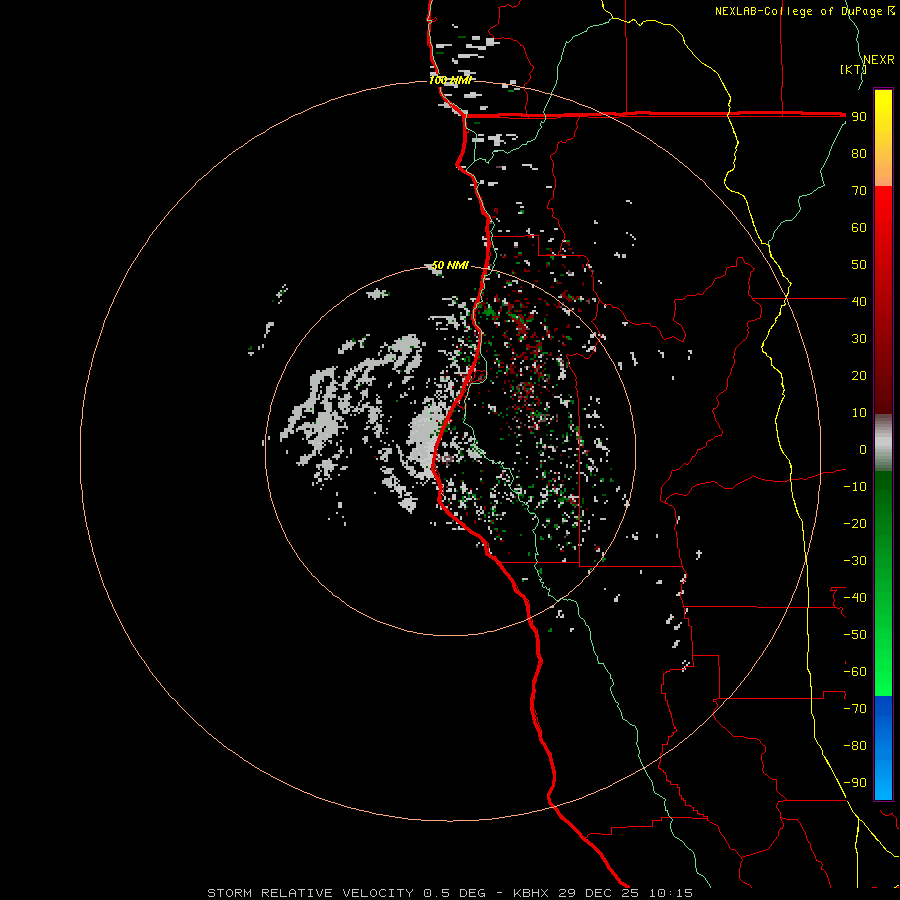Click the -80 value on the velocity scale
This screenshot has height=900, width=900.
pyautogui.click(x=855, y=746)
